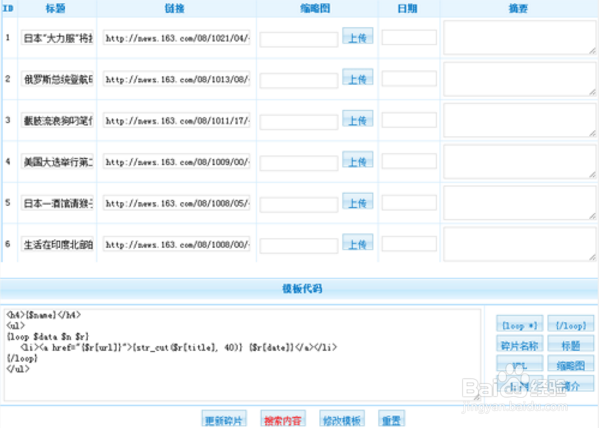
Task: Click the title field starting 美国大选举行
Action: click(x=57, y=162)
